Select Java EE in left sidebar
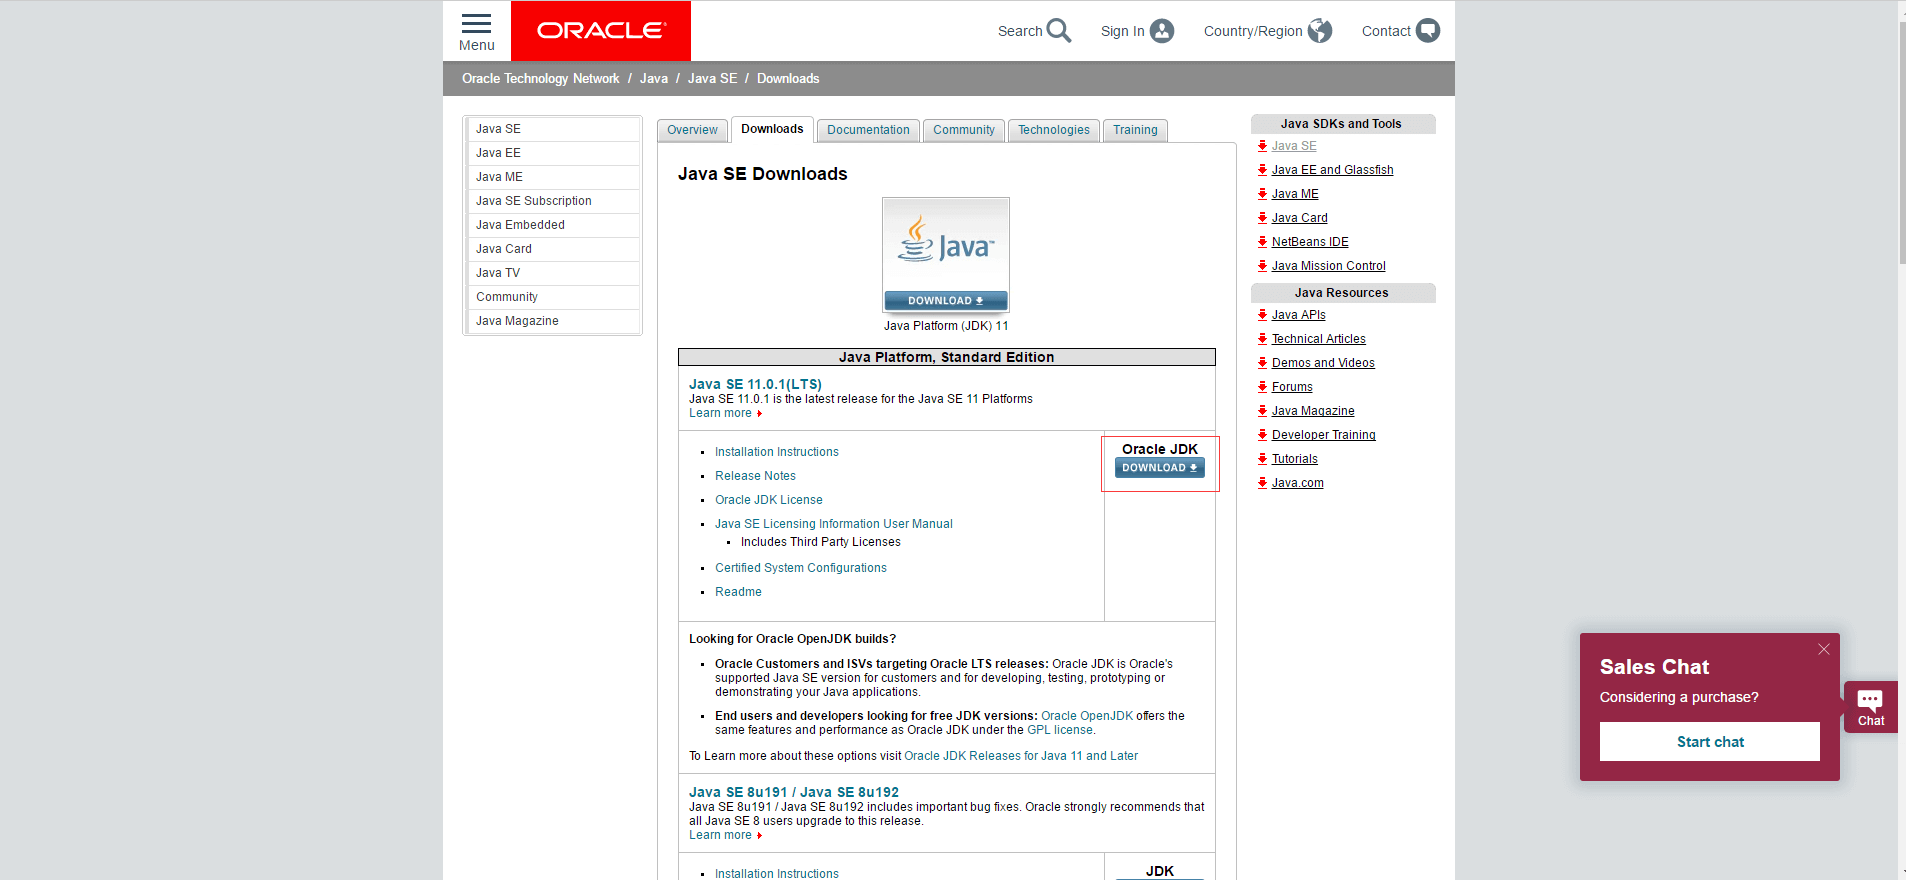 coord(554,153)
